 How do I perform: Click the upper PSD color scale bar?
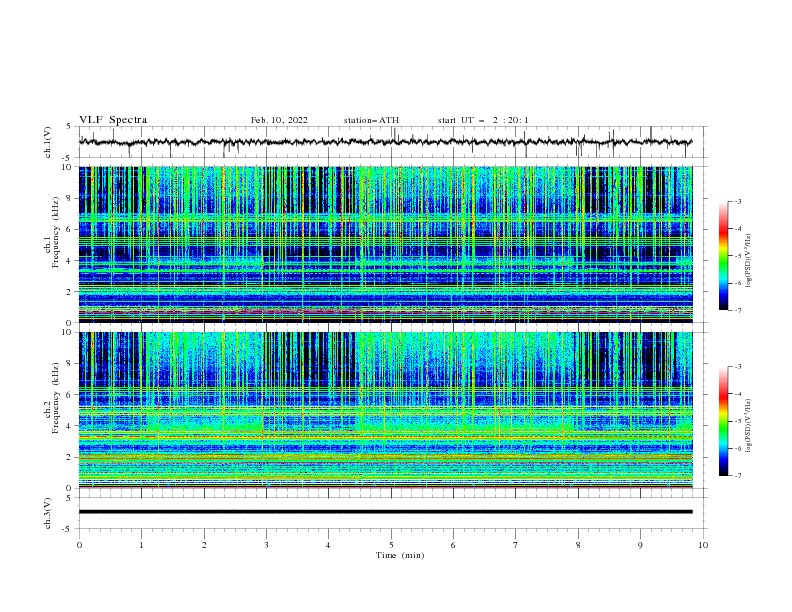click(724, 256)
